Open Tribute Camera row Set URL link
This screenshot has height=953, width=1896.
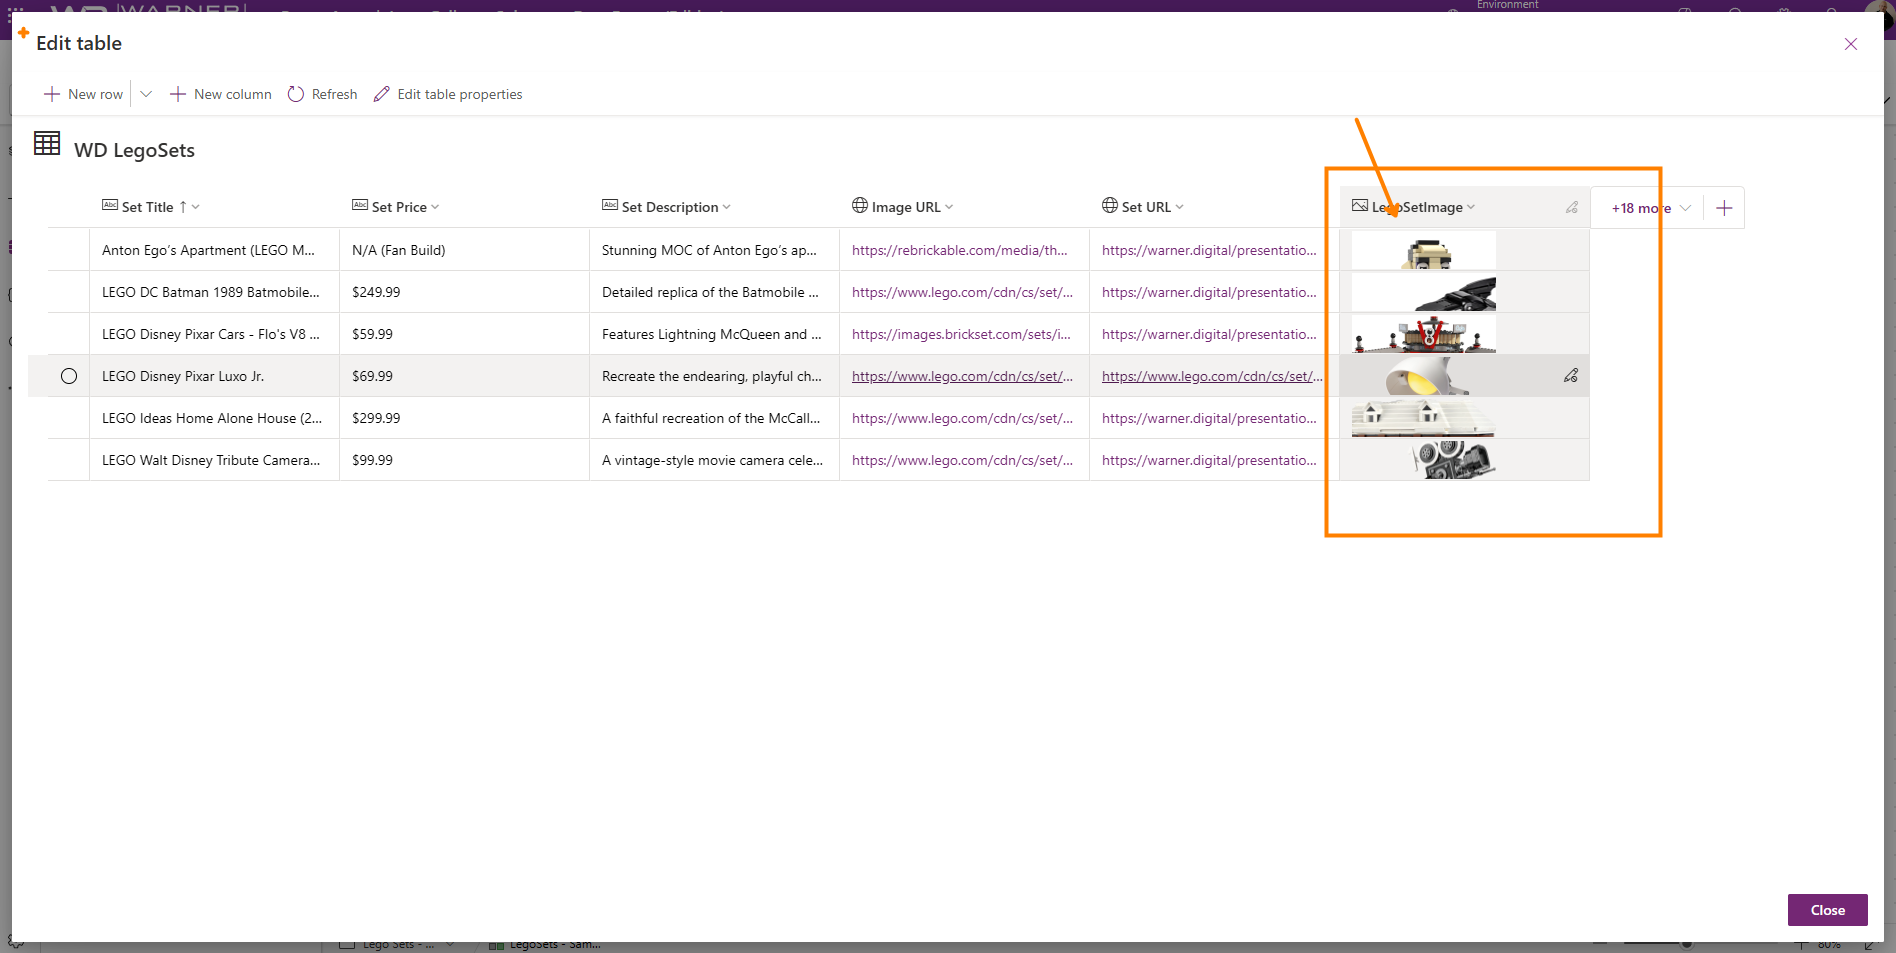(x=1209, y=460)
